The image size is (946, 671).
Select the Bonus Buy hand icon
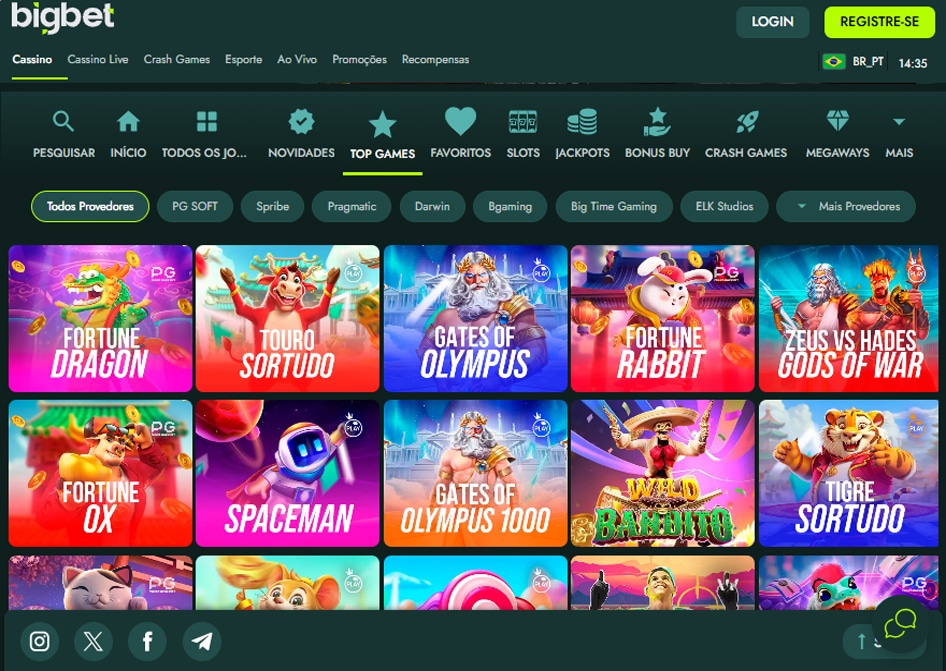coord(657,120)
